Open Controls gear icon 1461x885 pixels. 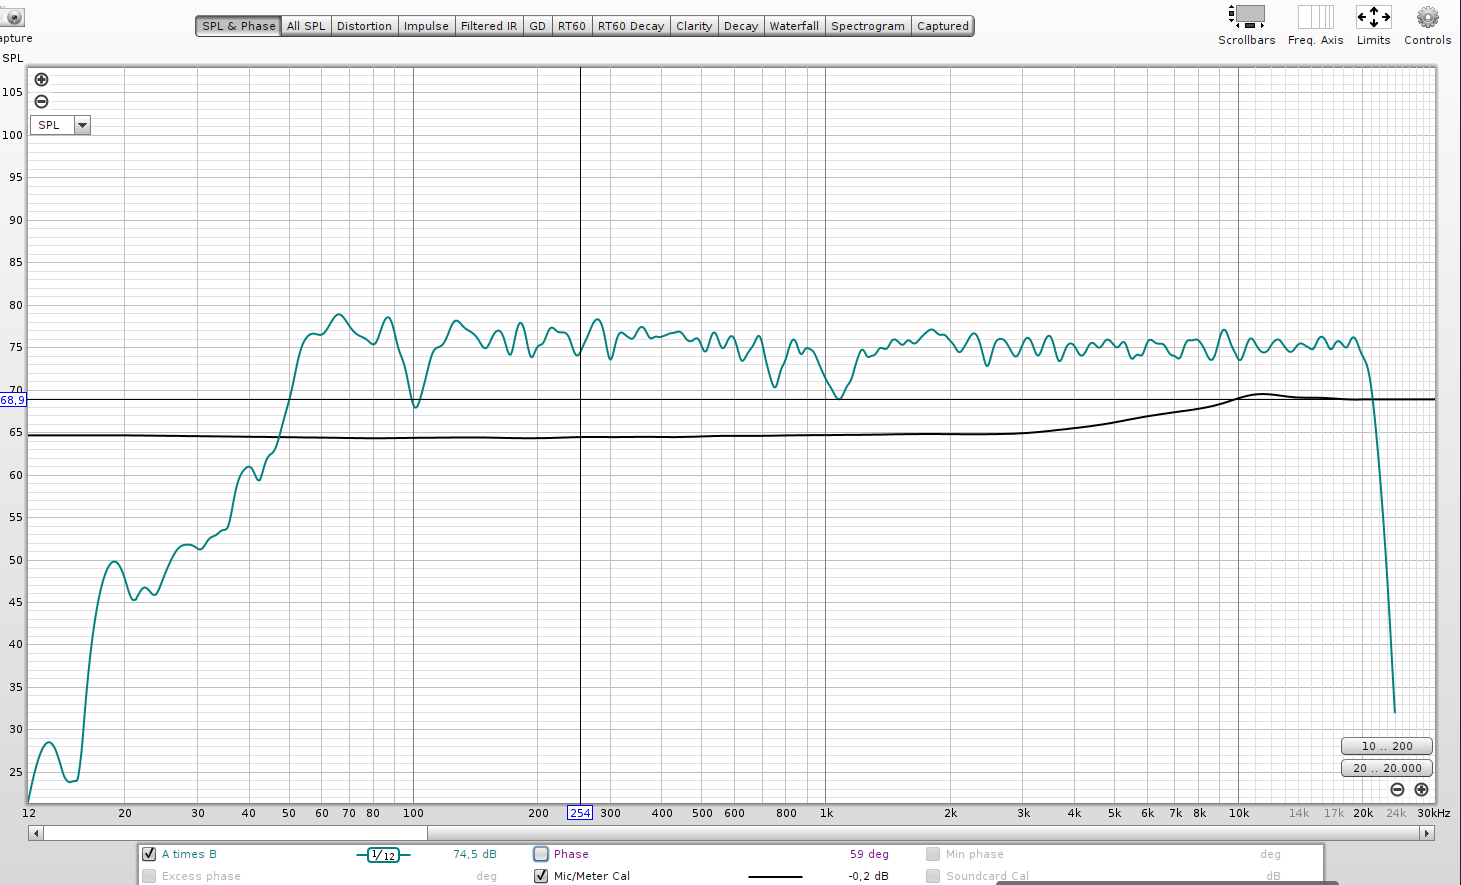click(1427, 17)
